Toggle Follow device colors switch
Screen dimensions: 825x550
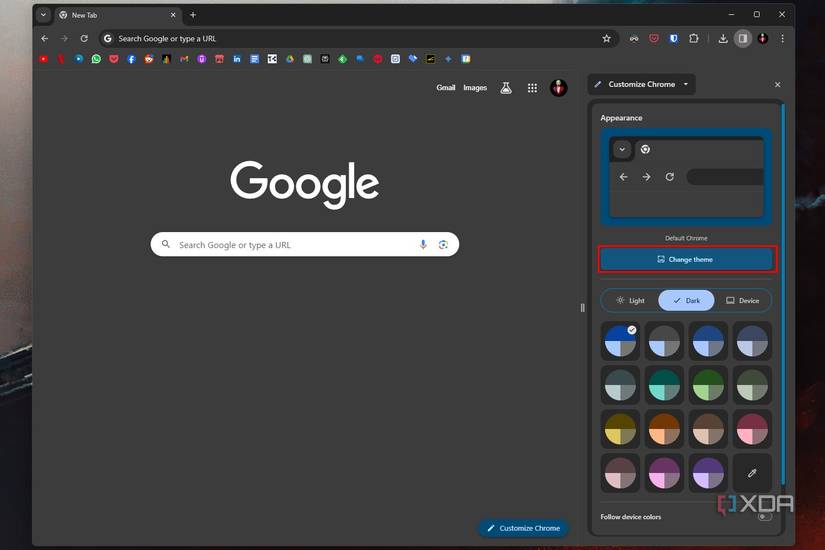pyautogui.click(x=764, y=517)
